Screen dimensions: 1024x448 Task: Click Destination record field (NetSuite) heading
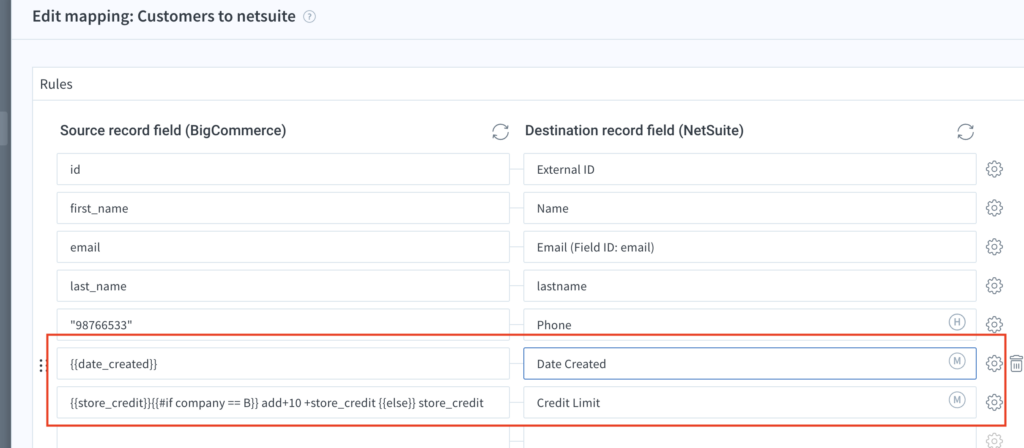pos(634,131)
